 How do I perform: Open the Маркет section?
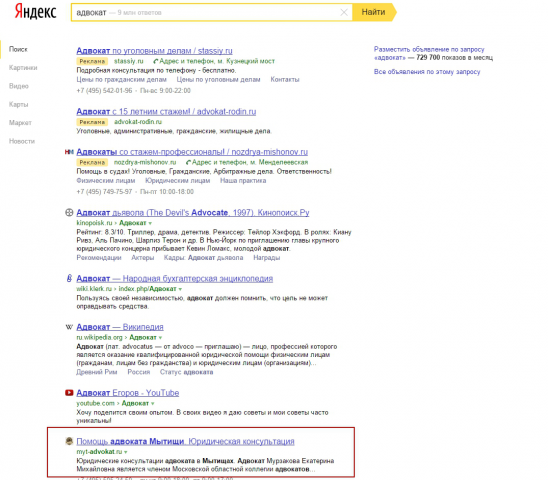(x=20, y=123)
